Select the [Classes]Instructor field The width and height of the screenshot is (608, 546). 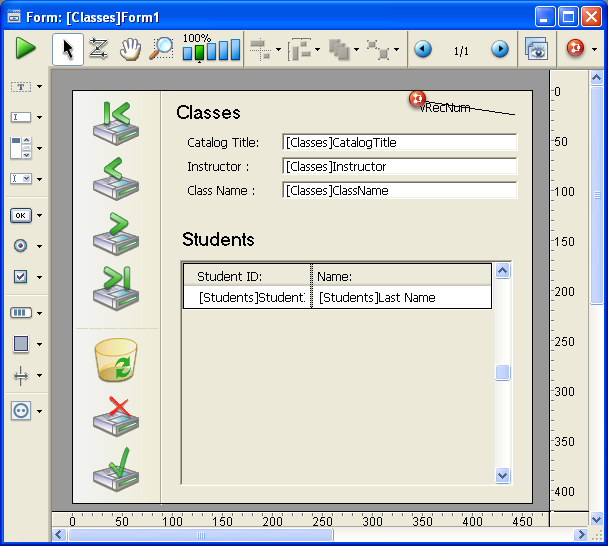point(399,167)
